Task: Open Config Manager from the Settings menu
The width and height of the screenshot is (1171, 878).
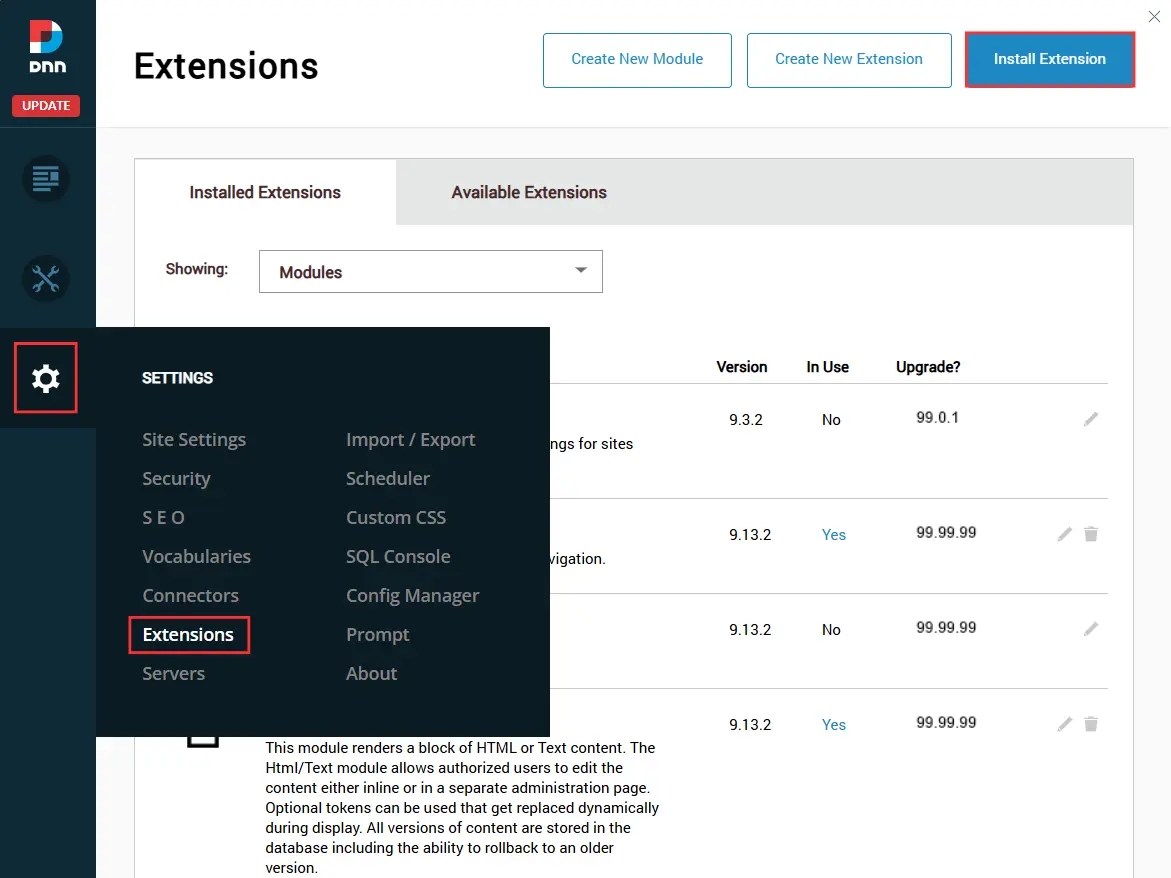Action: click(412, 595)
